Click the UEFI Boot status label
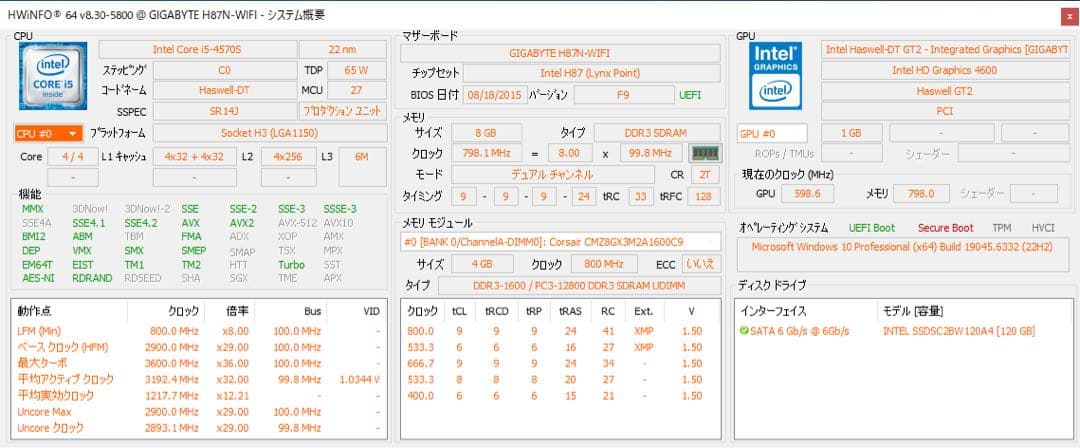Image resolution: width=1080 pixels, height=448 pixels. pyautogui.click(x=872, y=228)
